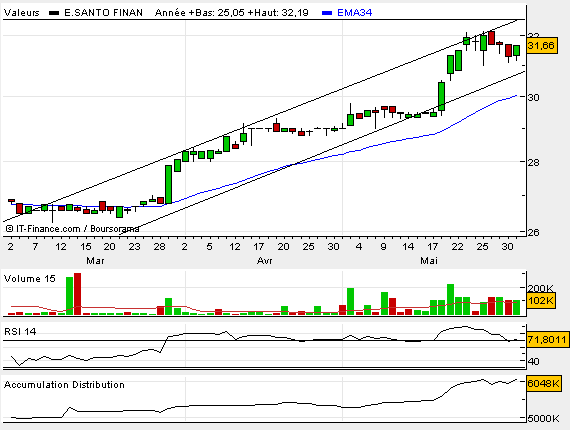The height and width of the screenshot is (430, 570).
Task: Click the 5000K accumulation axis label
Action: (x=543, y=418)
